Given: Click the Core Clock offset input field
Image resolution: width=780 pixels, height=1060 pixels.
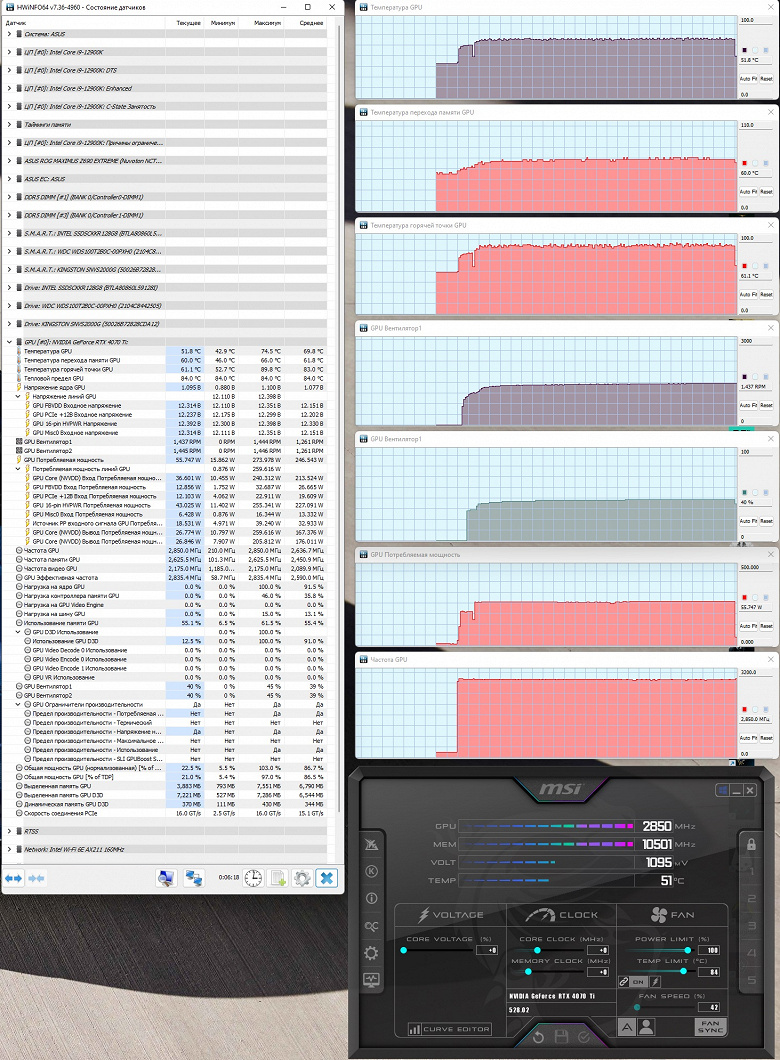Looking at the screenshot, I should (598, 950).
